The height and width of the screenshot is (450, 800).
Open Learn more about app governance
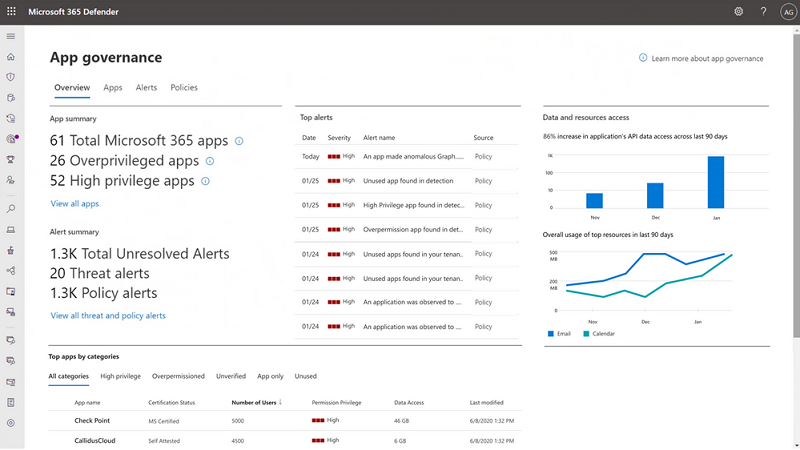[702, 59]
